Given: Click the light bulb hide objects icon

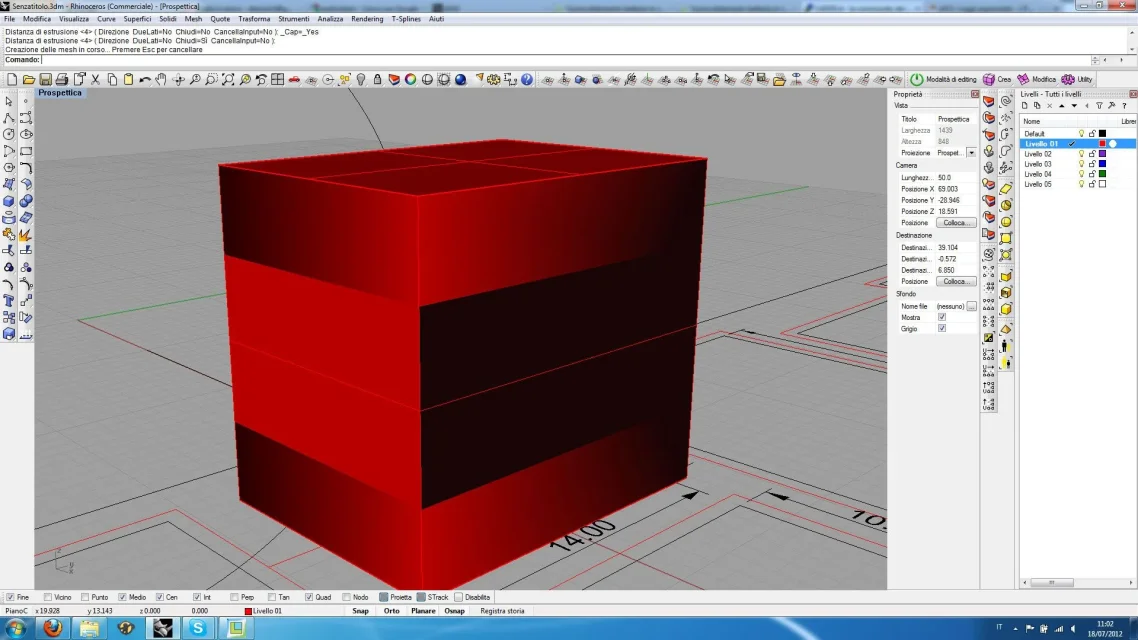Looking at the screenshot, I should 361,79.
